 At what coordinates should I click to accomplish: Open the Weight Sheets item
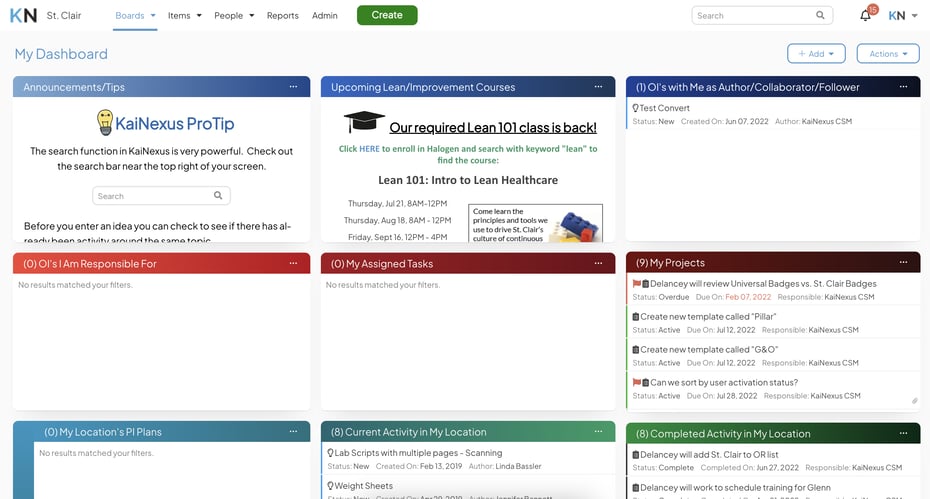[x=364, y=485]
